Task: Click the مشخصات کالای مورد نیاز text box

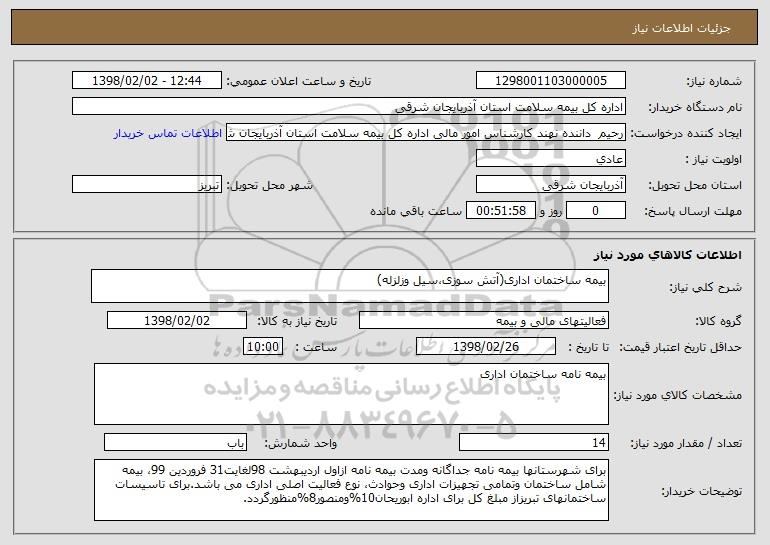Action: 351,394
